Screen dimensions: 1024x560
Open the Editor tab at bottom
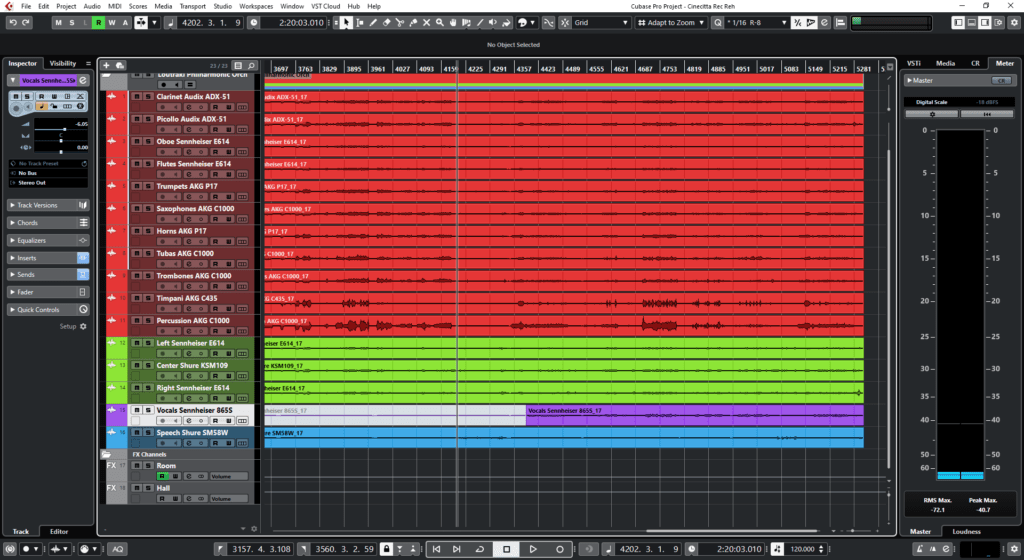(59, 531)
